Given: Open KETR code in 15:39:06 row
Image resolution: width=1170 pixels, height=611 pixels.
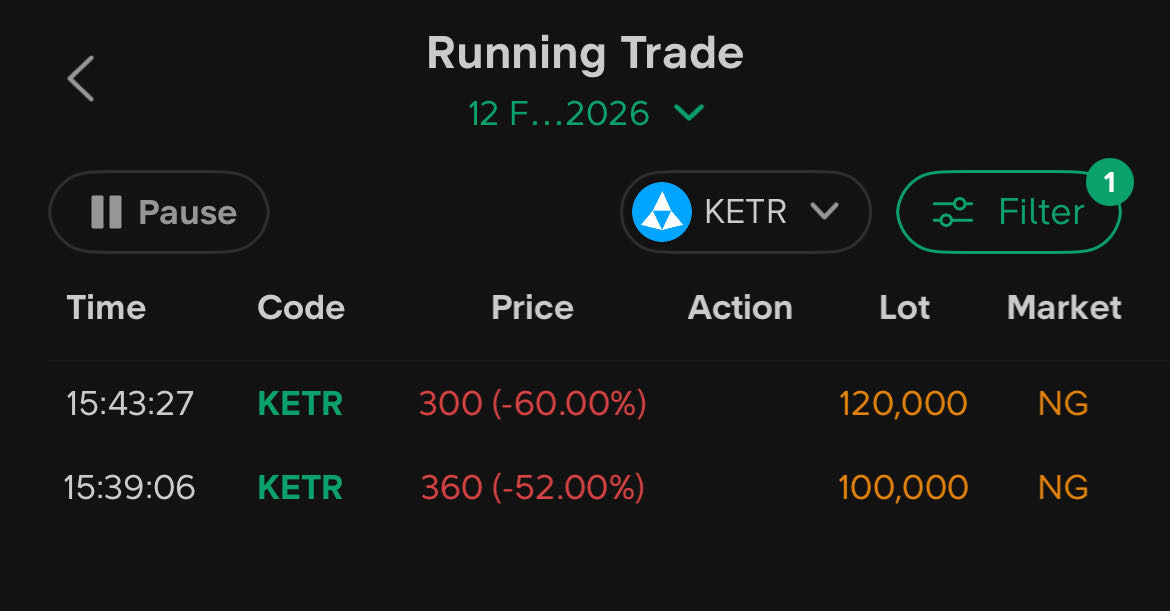Looking at the screenshot, I should (x=300, y=487).
